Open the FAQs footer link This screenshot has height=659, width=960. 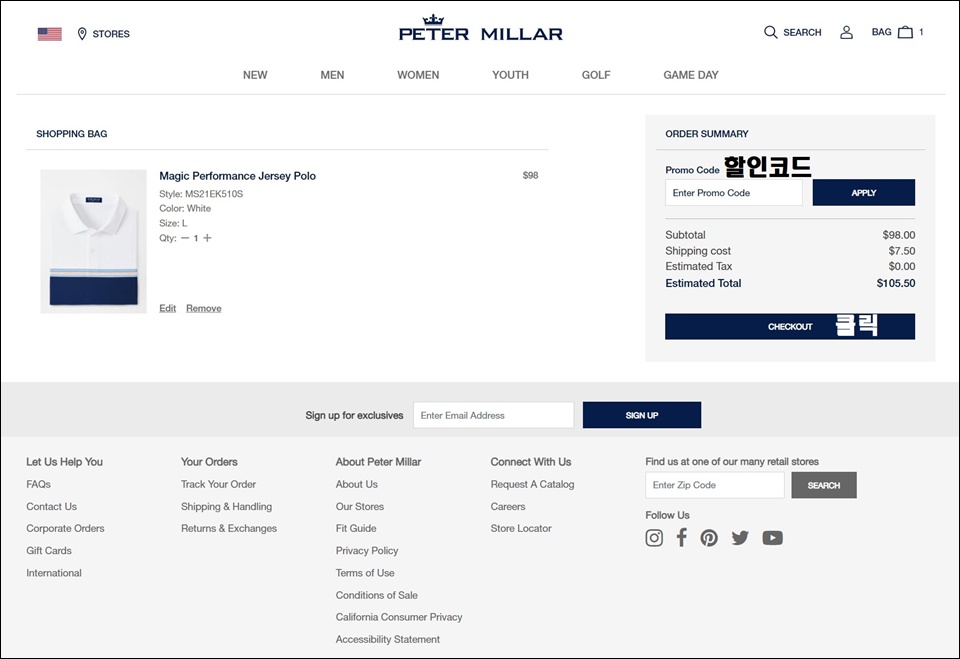39,484
